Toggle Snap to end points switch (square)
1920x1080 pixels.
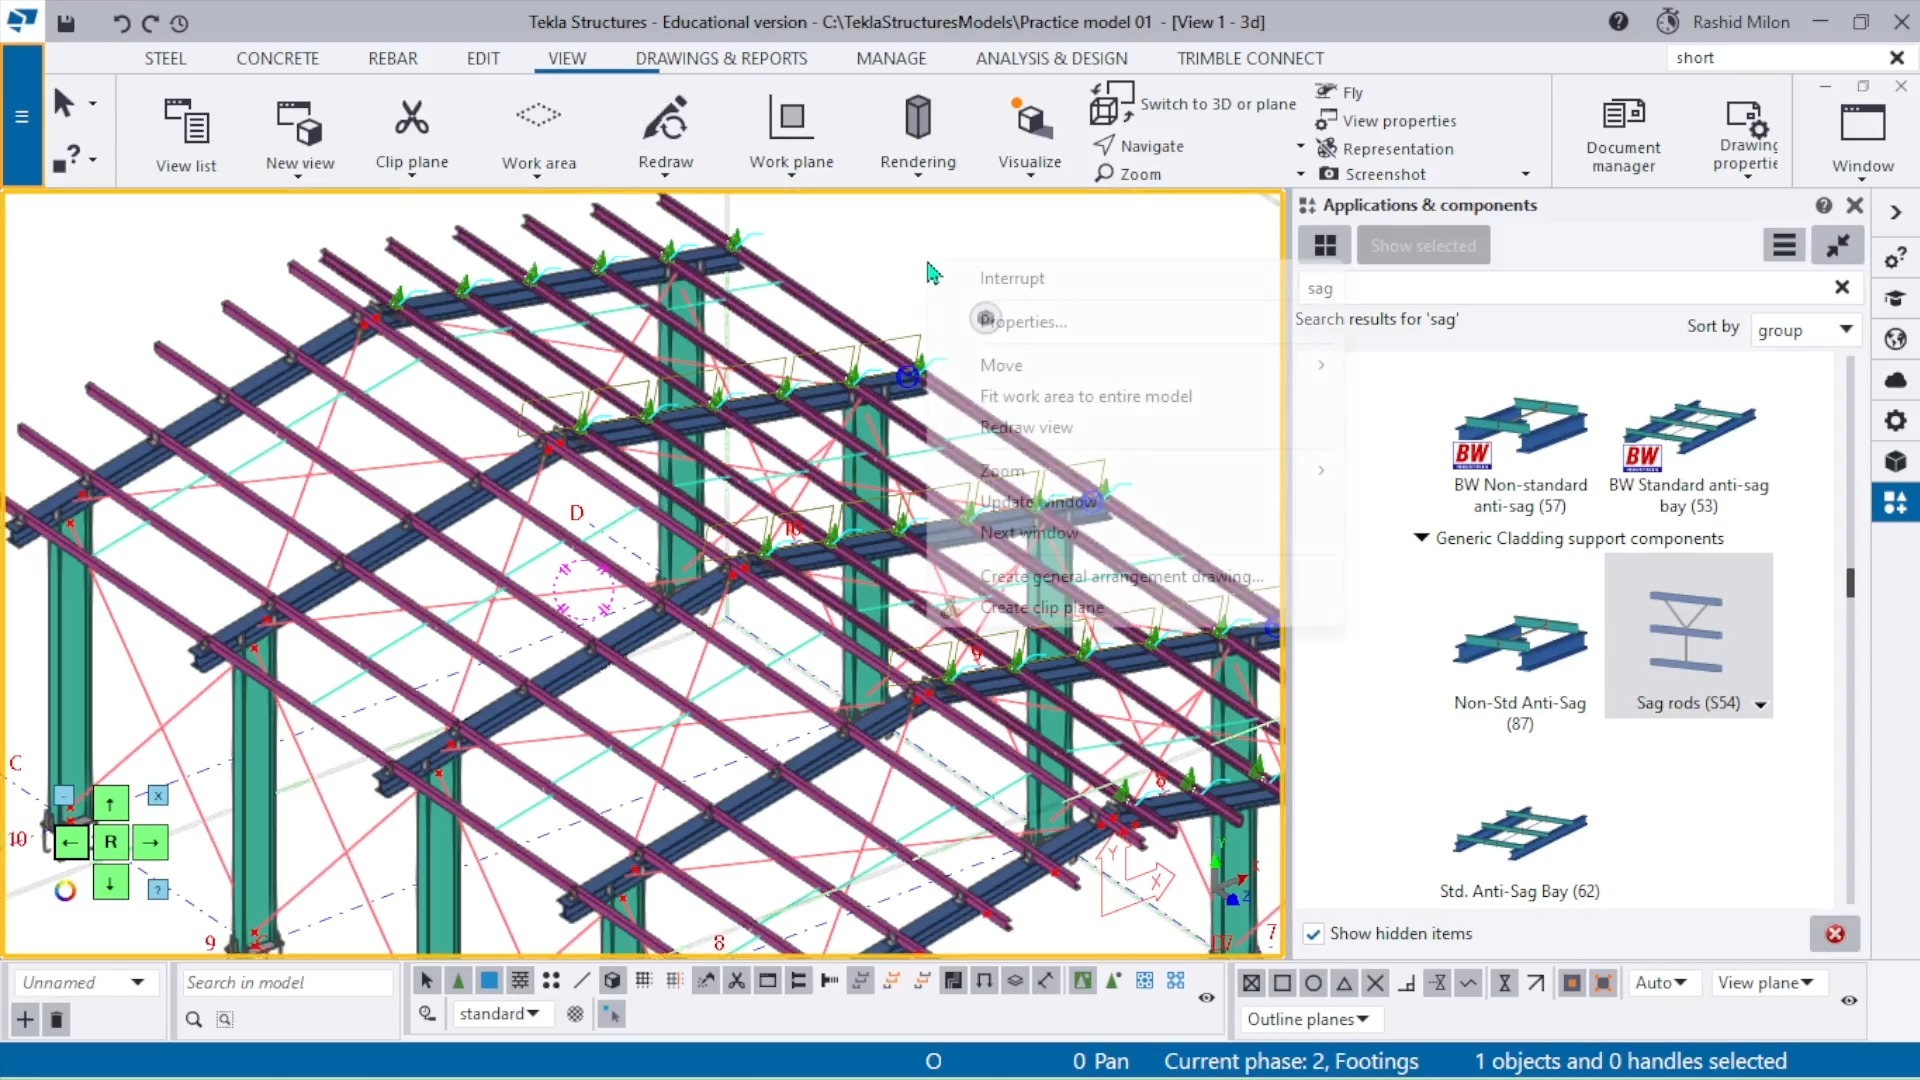click(1282, 983)
